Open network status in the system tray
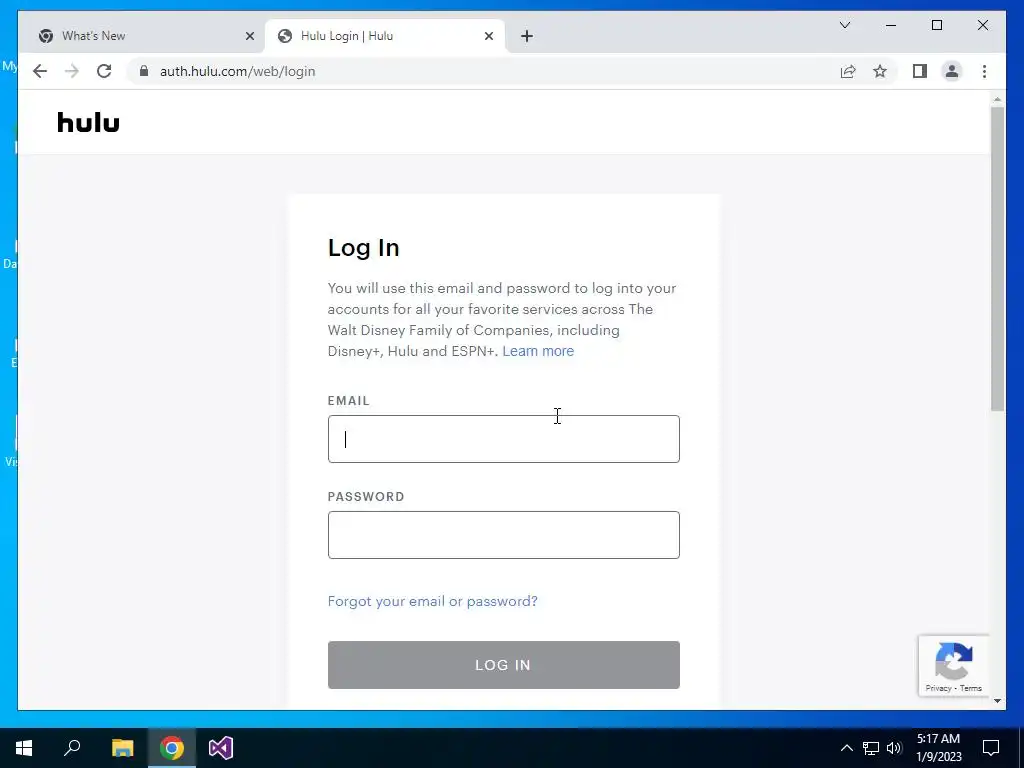This screenshot has height=768, width=1024. [x=871, y=748]
